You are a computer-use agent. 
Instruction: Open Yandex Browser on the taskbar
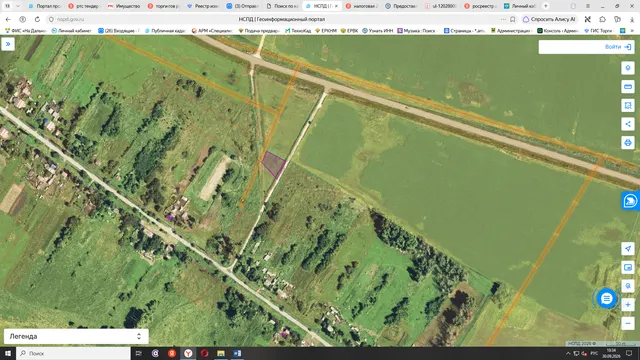click(x=188, y=353)
